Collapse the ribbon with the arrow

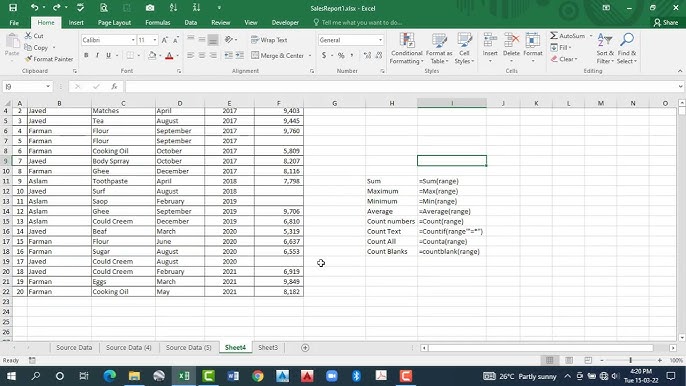pyautogui.click(x=680, y=71)
